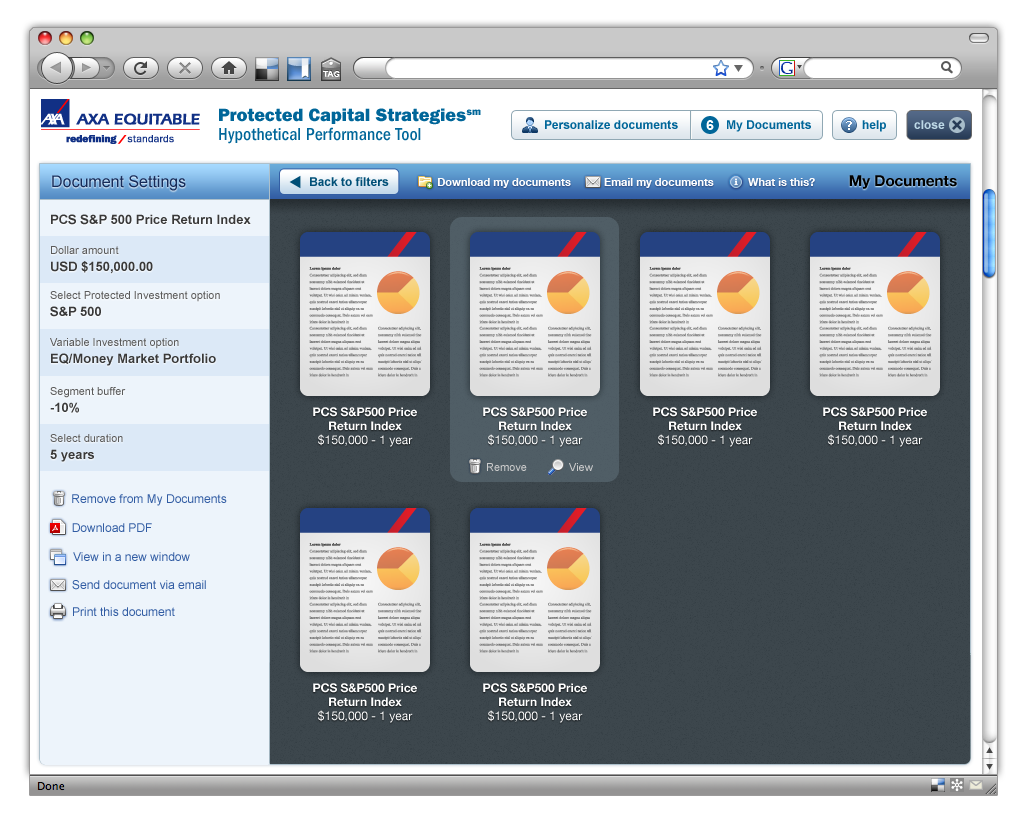Click the browser reload button
The width and height of the screenshot is (1024, 824).
tap(140, 68)
